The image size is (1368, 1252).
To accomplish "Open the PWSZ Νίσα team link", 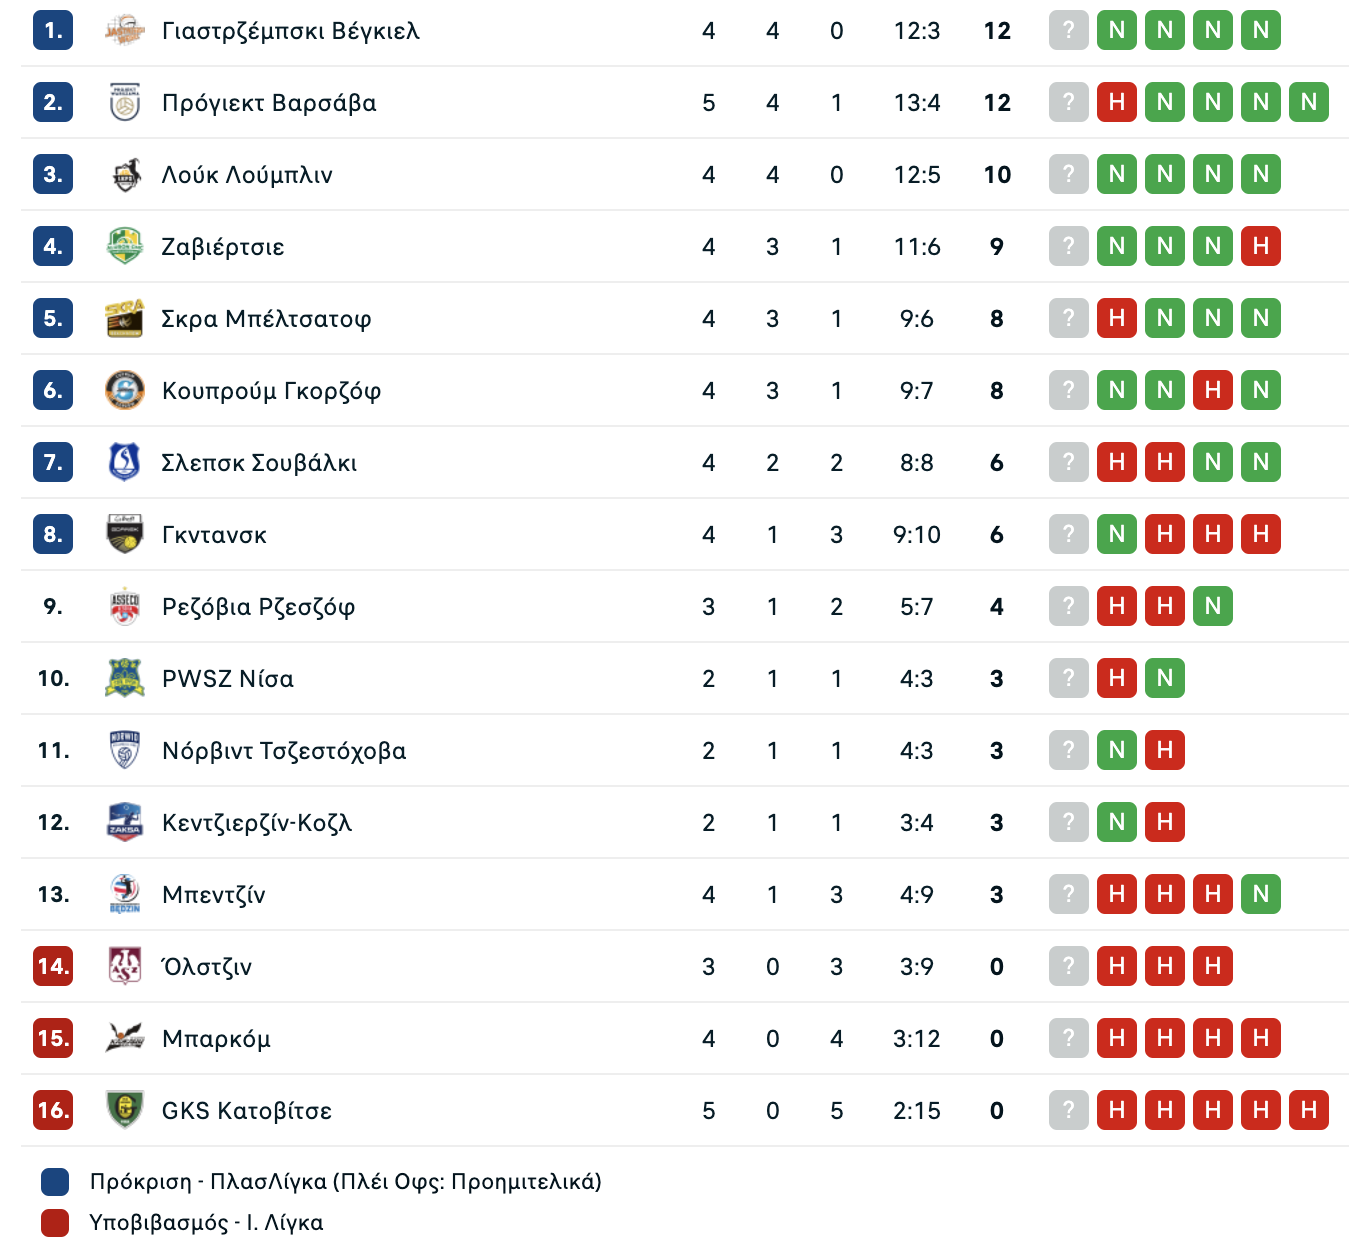I will pyautogui.click(x=228, y=679).
